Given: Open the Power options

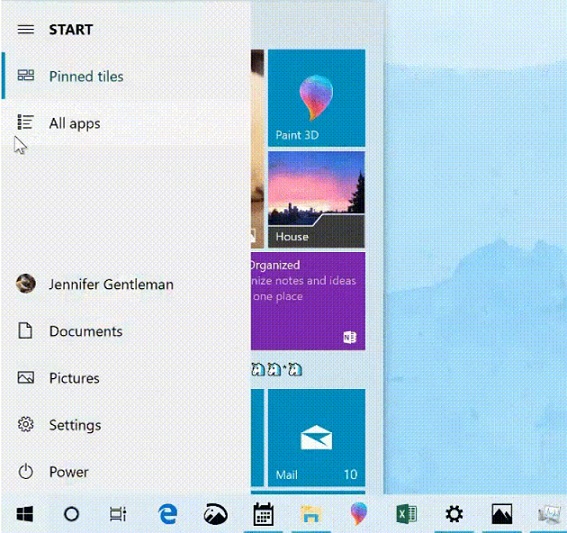Looking at the screenshot, I should [126, 472].
